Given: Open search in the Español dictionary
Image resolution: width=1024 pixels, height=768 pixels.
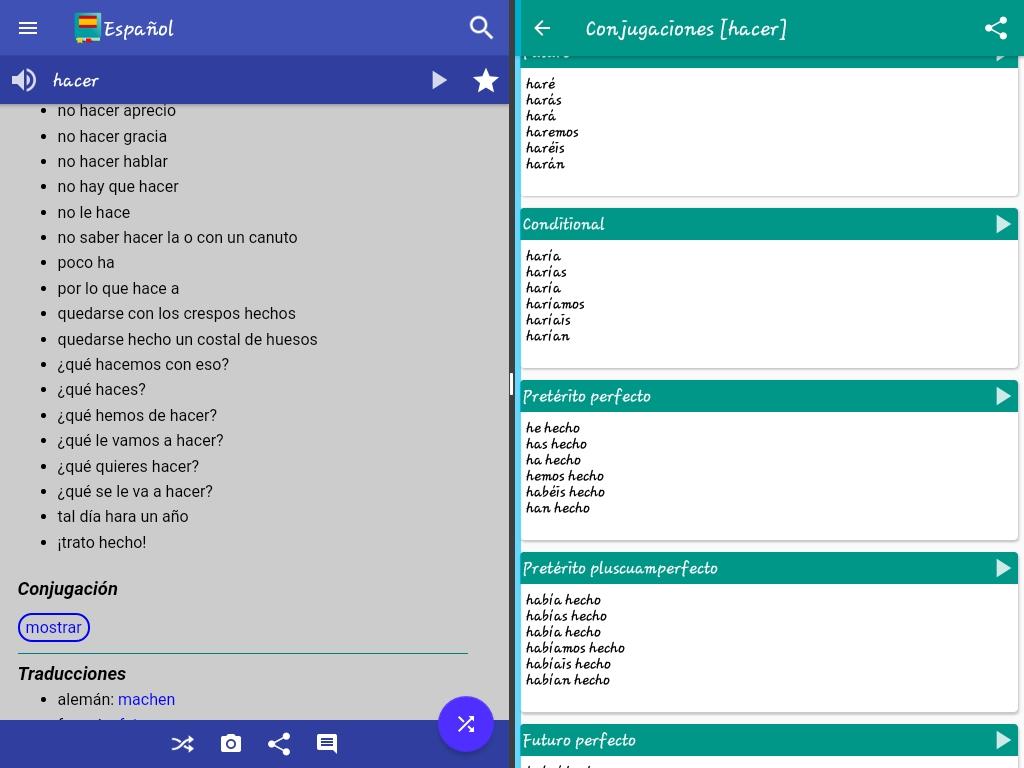Looking at the screenshot, I should pos(481,27).
